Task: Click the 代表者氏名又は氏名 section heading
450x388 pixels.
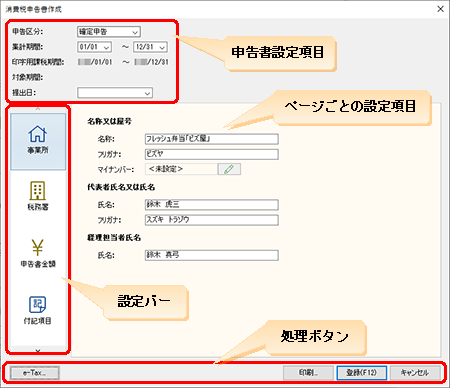Action: pos(121,187)
